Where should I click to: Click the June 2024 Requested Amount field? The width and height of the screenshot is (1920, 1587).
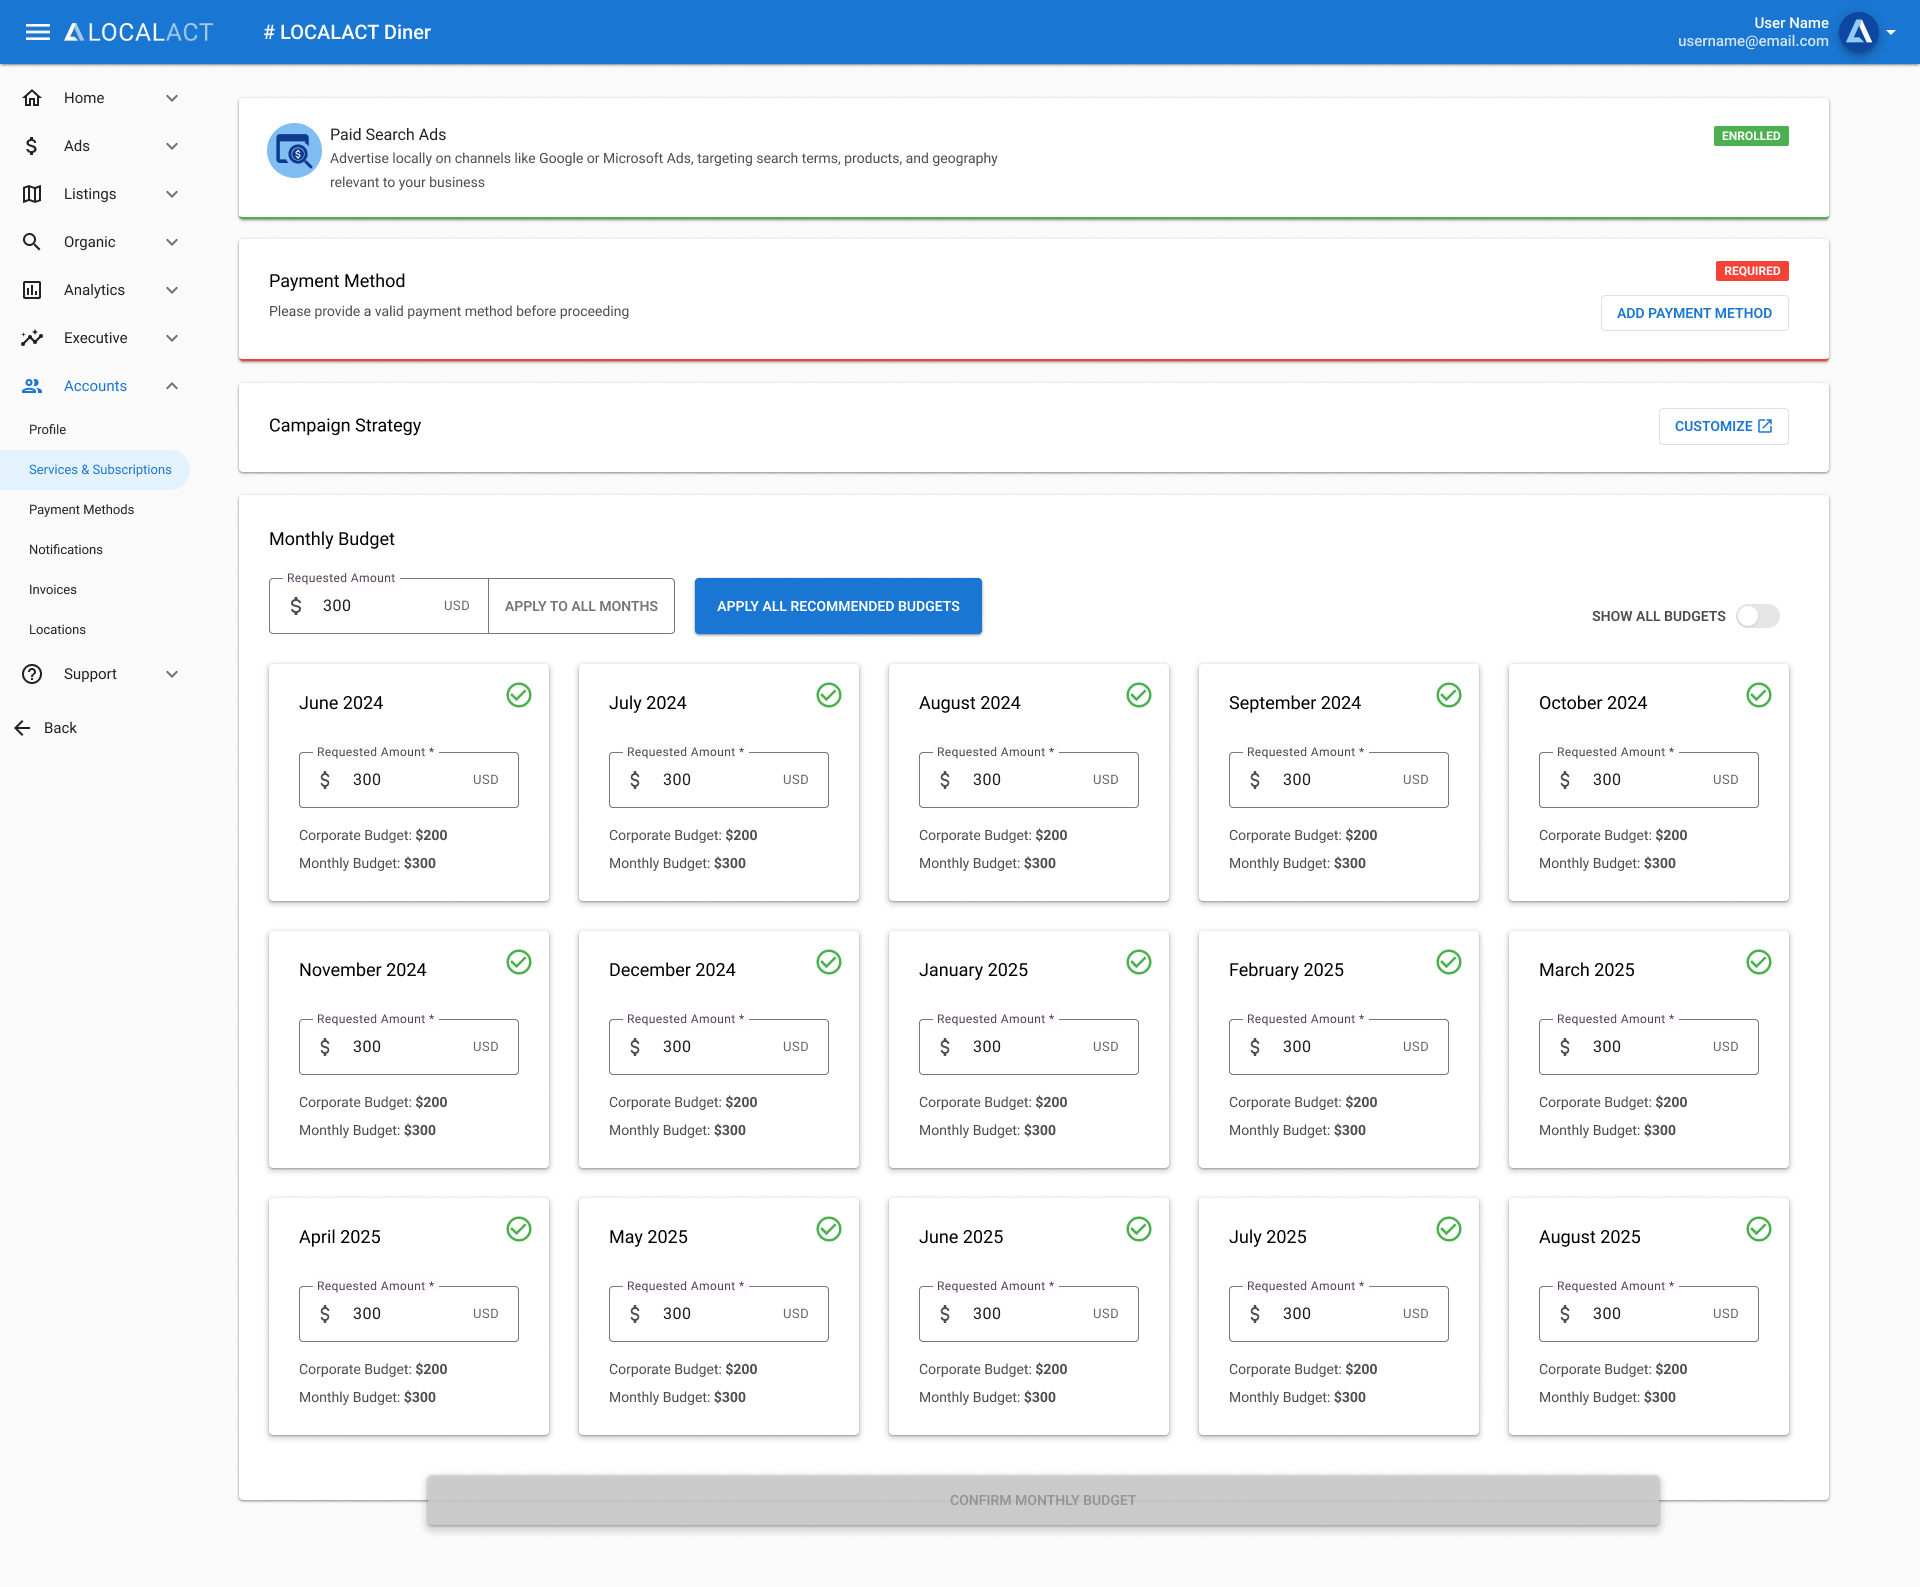pos(409,780)
